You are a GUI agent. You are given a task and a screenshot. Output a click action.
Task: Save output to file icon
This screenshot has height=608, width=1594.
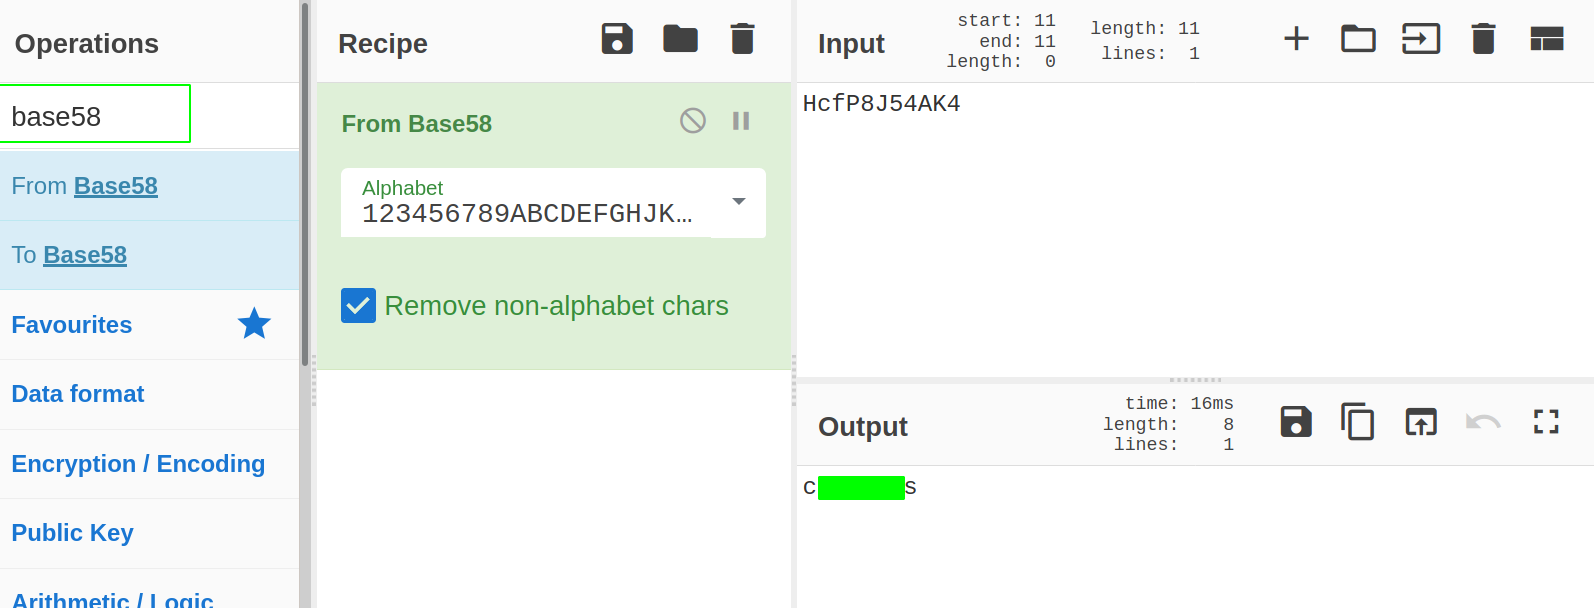pos(1296,422)
